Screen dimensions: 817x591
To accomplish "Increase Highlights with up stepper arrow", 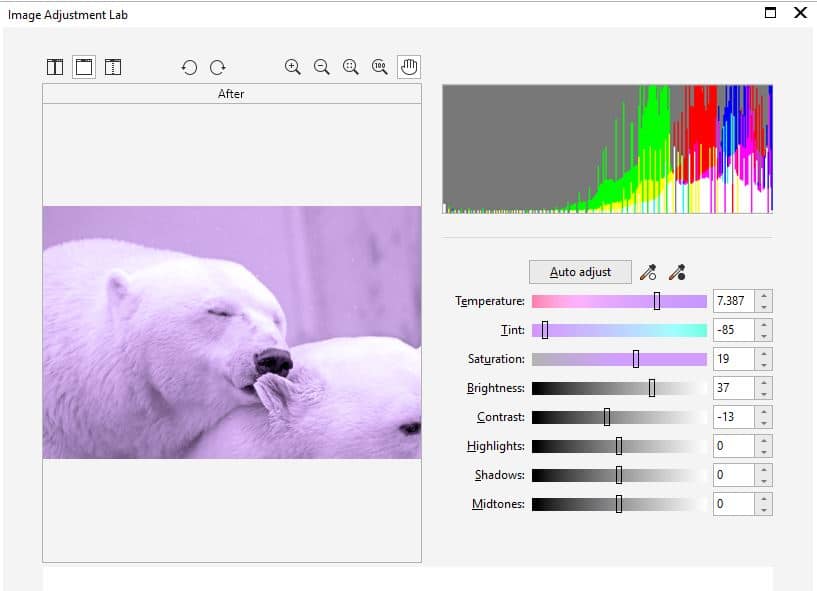I will (764, 440).
